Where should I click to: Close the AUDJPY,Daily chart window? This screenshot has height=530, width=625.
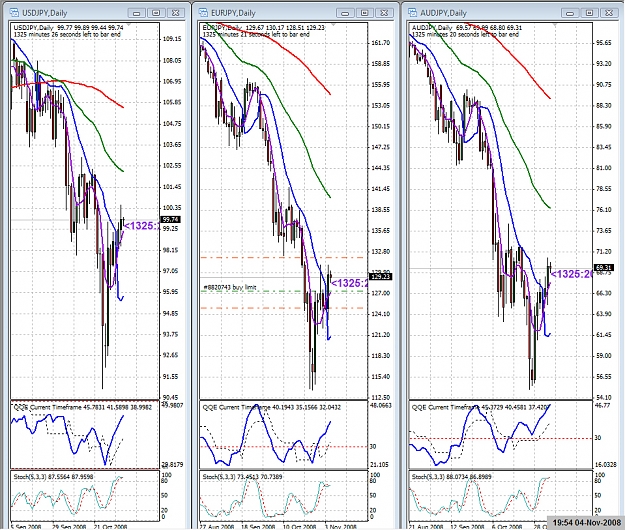click(x=609, y=13)
